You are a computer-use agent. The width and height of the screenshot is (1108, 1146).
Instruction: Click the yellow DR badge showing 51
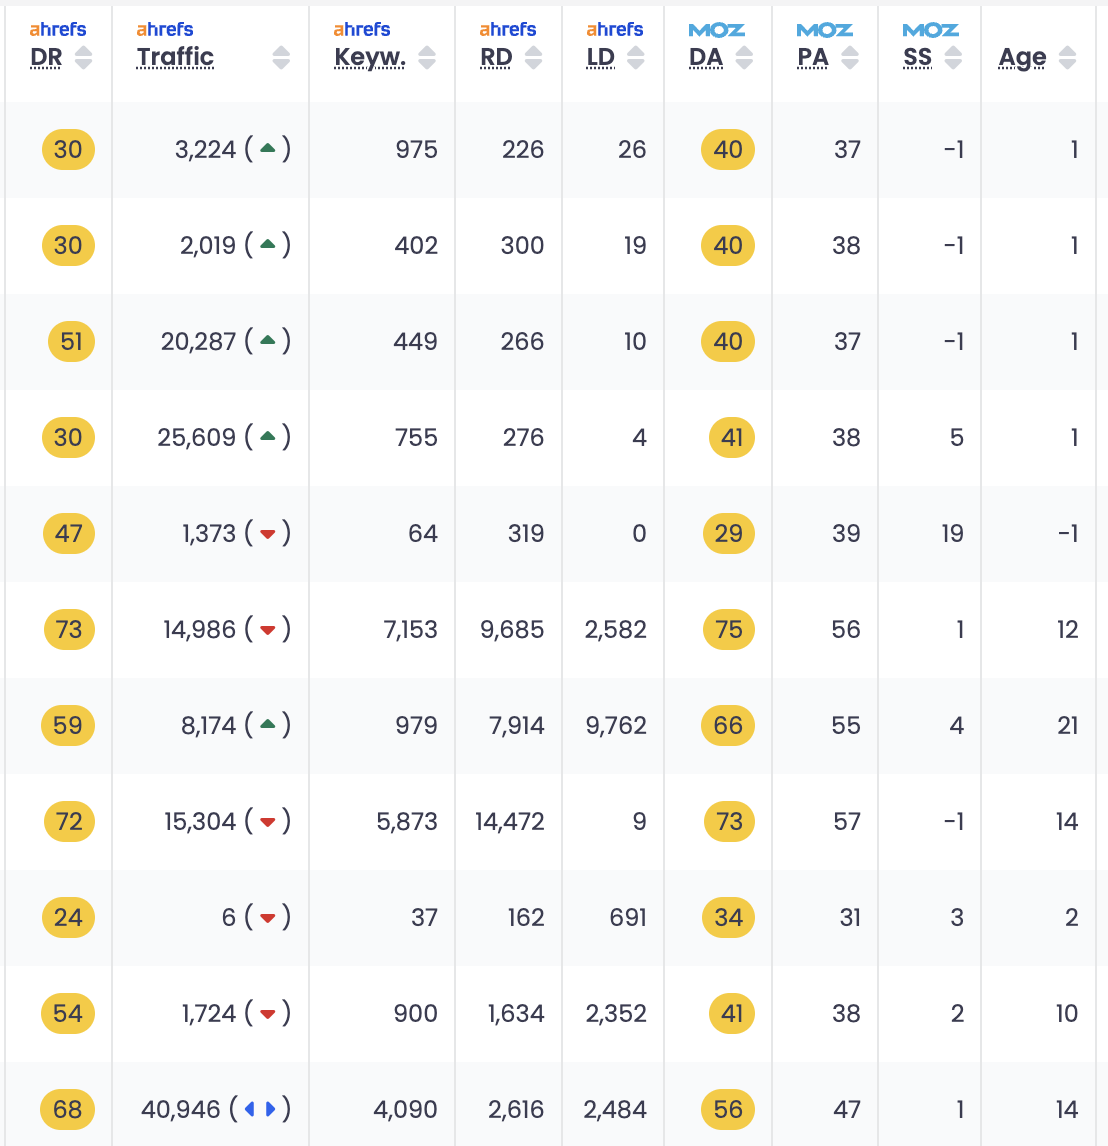click(x=71, y=342)
